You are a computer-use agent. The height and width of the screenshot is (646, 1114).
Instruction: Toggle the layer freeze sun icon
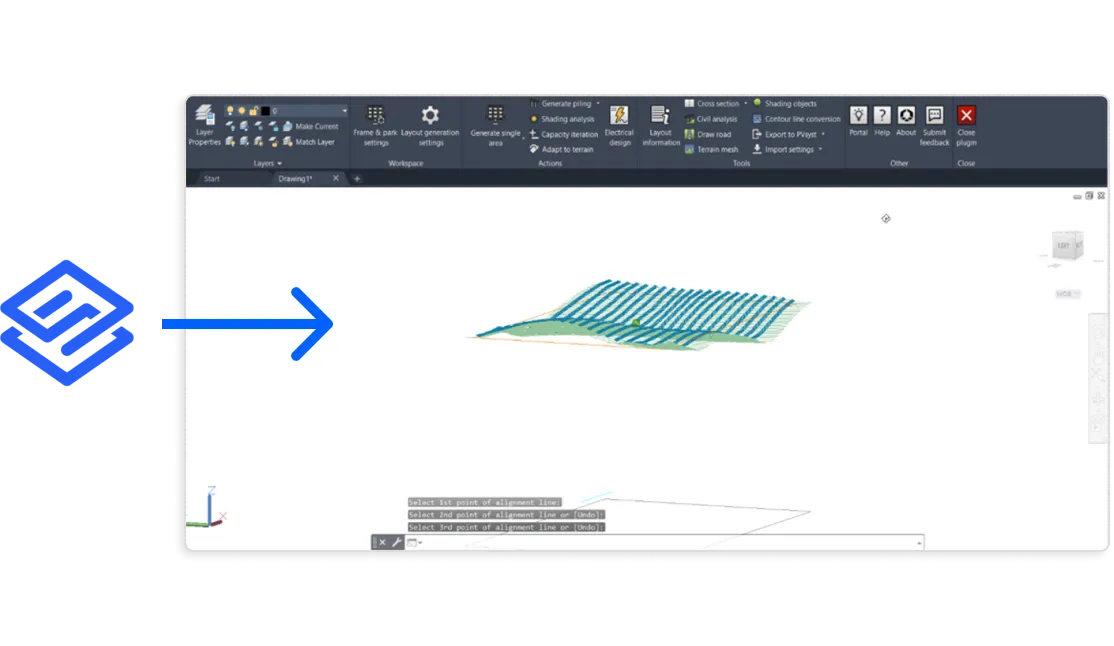tap(242, 111)
